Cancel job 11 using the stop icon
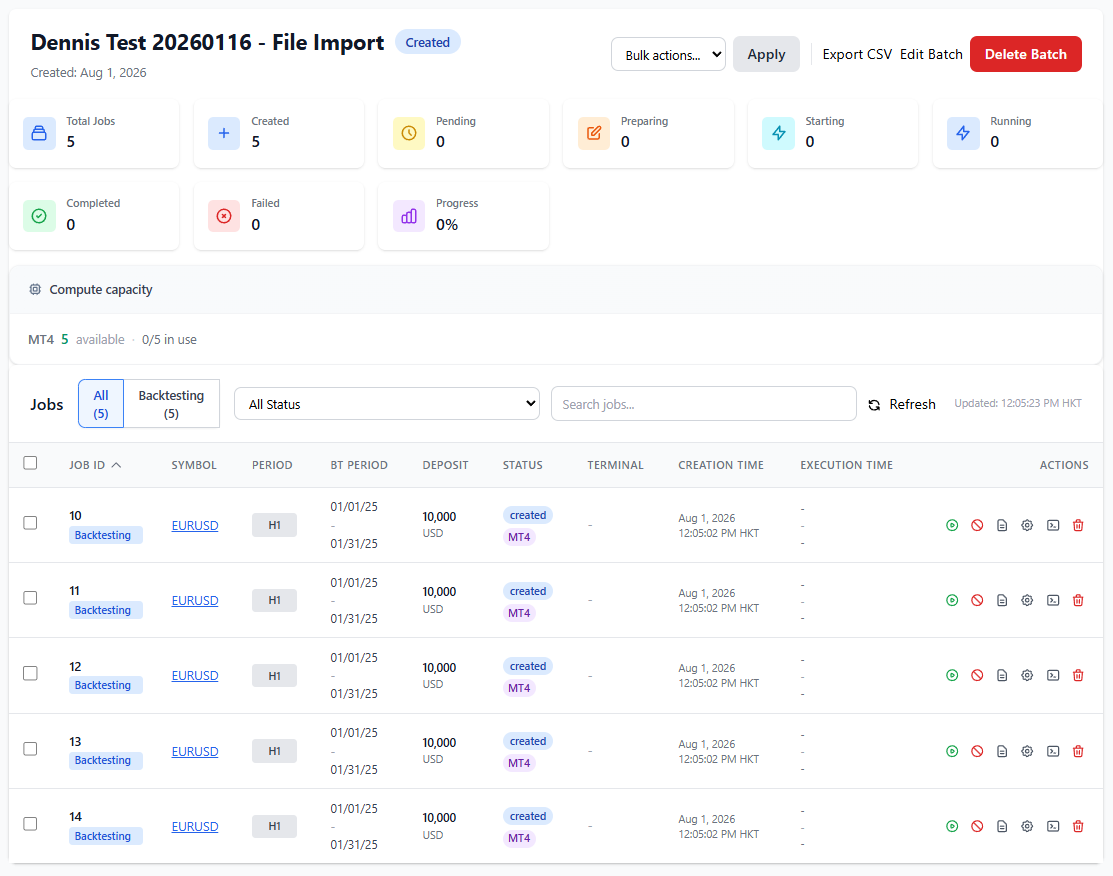 point(977,601)
